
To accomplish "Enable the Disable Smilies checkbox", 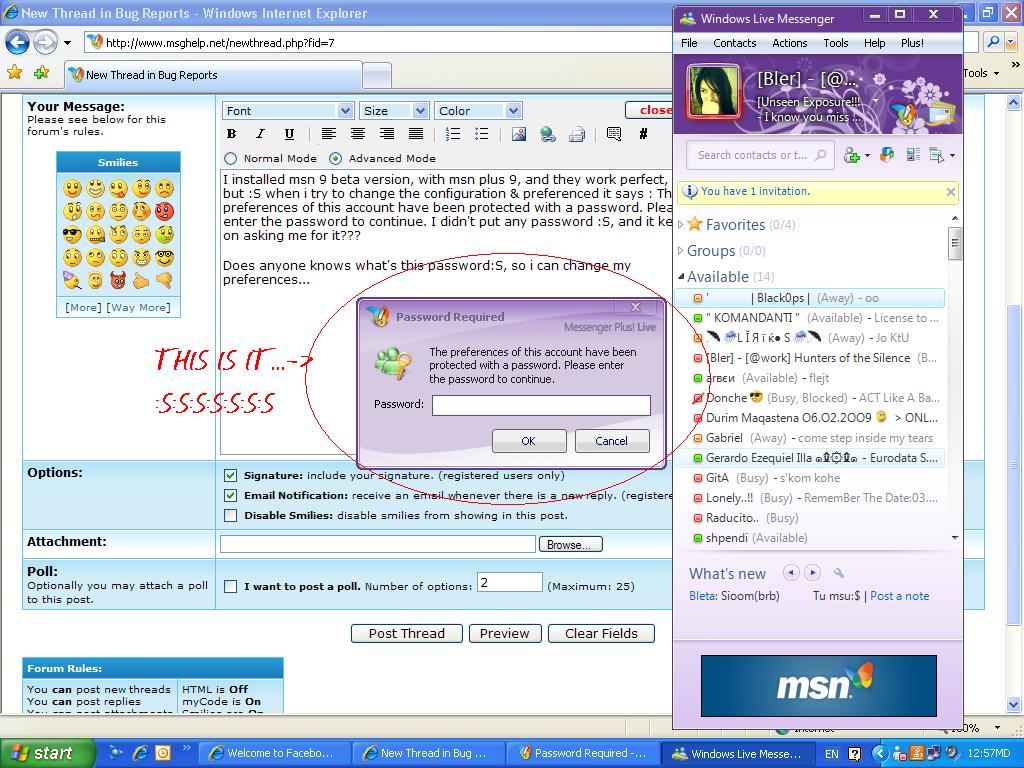I will pos(231,516).
